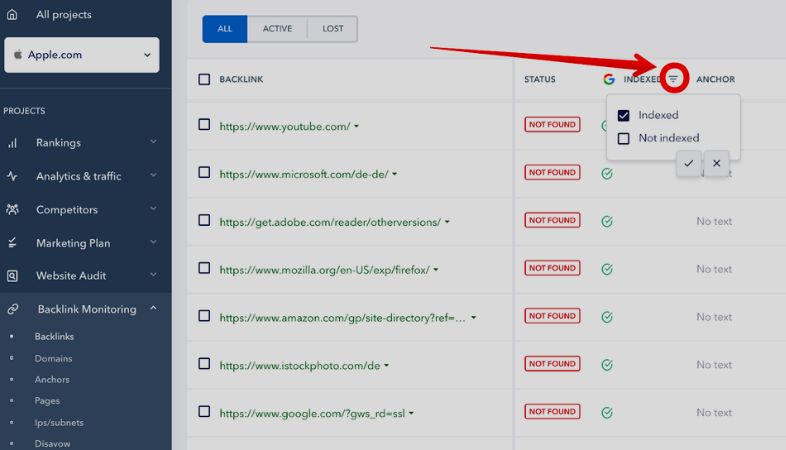Open the https://www.youtube.com/ backlink
Screen dimensions: 786x450
tap(285, 126)
